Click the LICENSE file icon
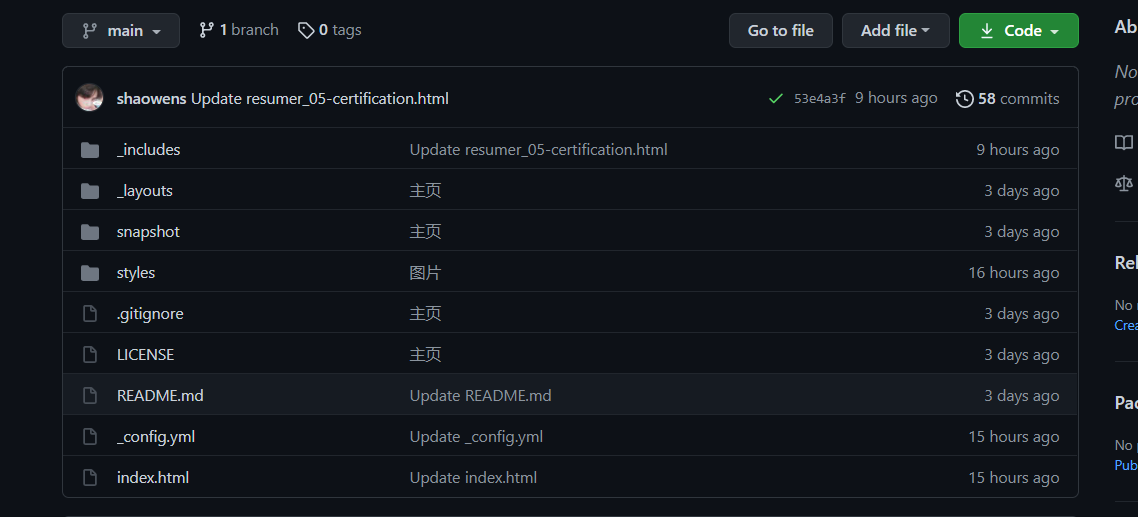The height and width of the screenshot is (517, 1138). coord(90,355)
